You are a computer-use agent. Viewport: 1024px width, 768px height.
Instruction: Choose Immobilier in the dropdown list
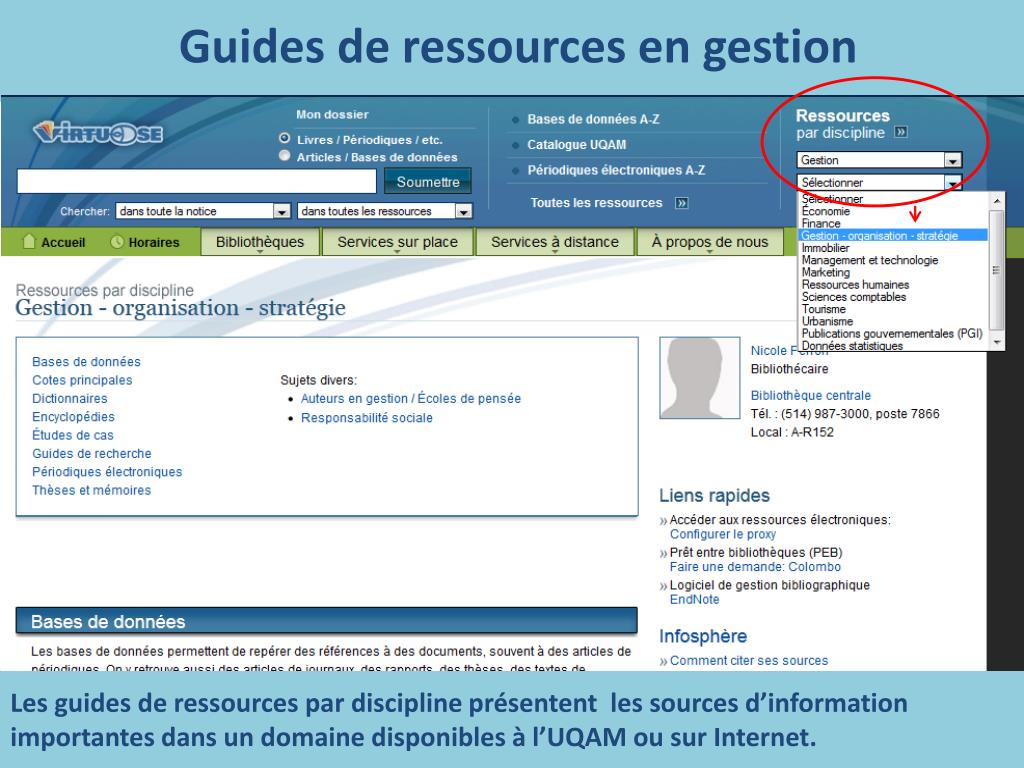click(825, 248)
